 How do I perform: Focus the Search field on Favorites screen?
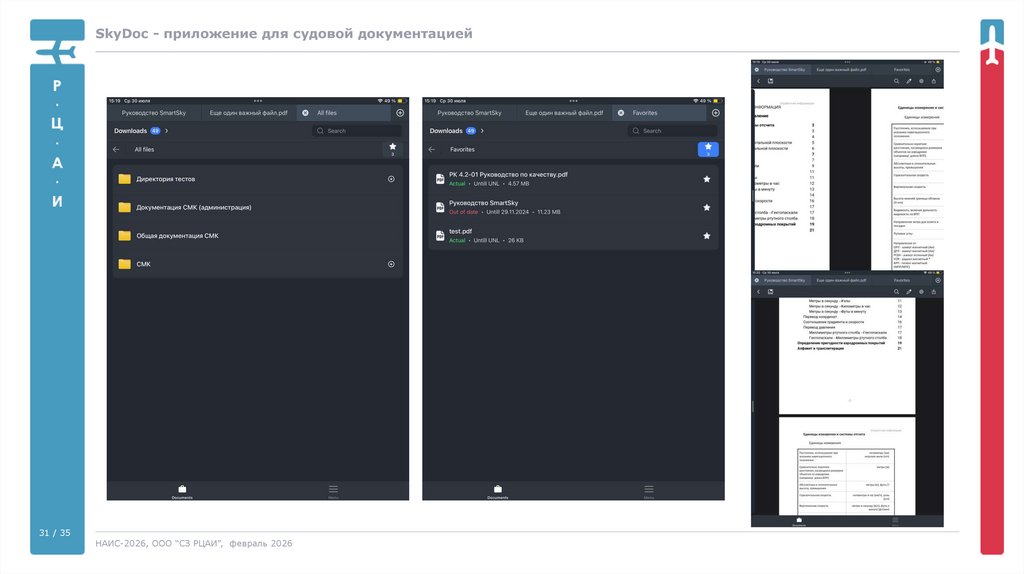click(672, 131)
